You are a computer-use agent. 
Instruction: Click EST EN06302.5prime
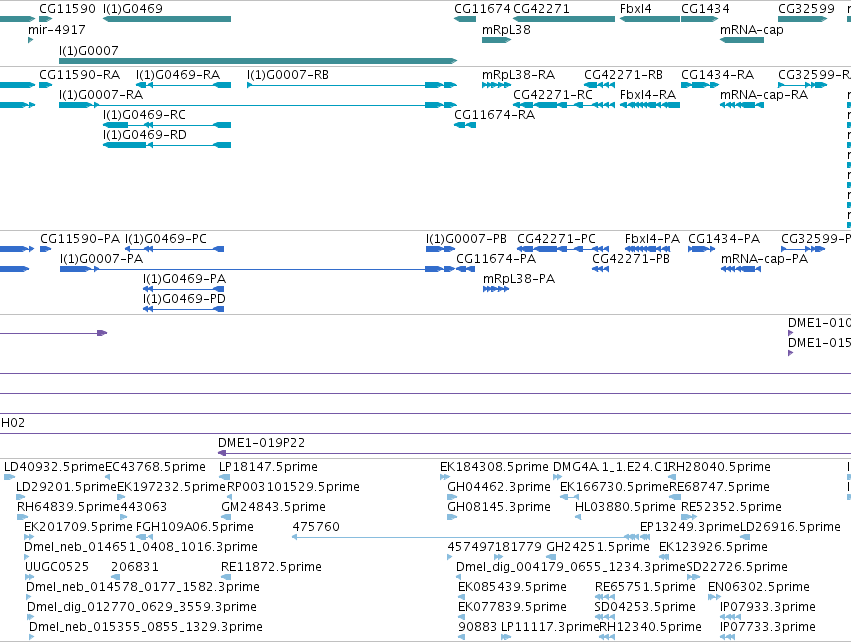tap(759, 587)
